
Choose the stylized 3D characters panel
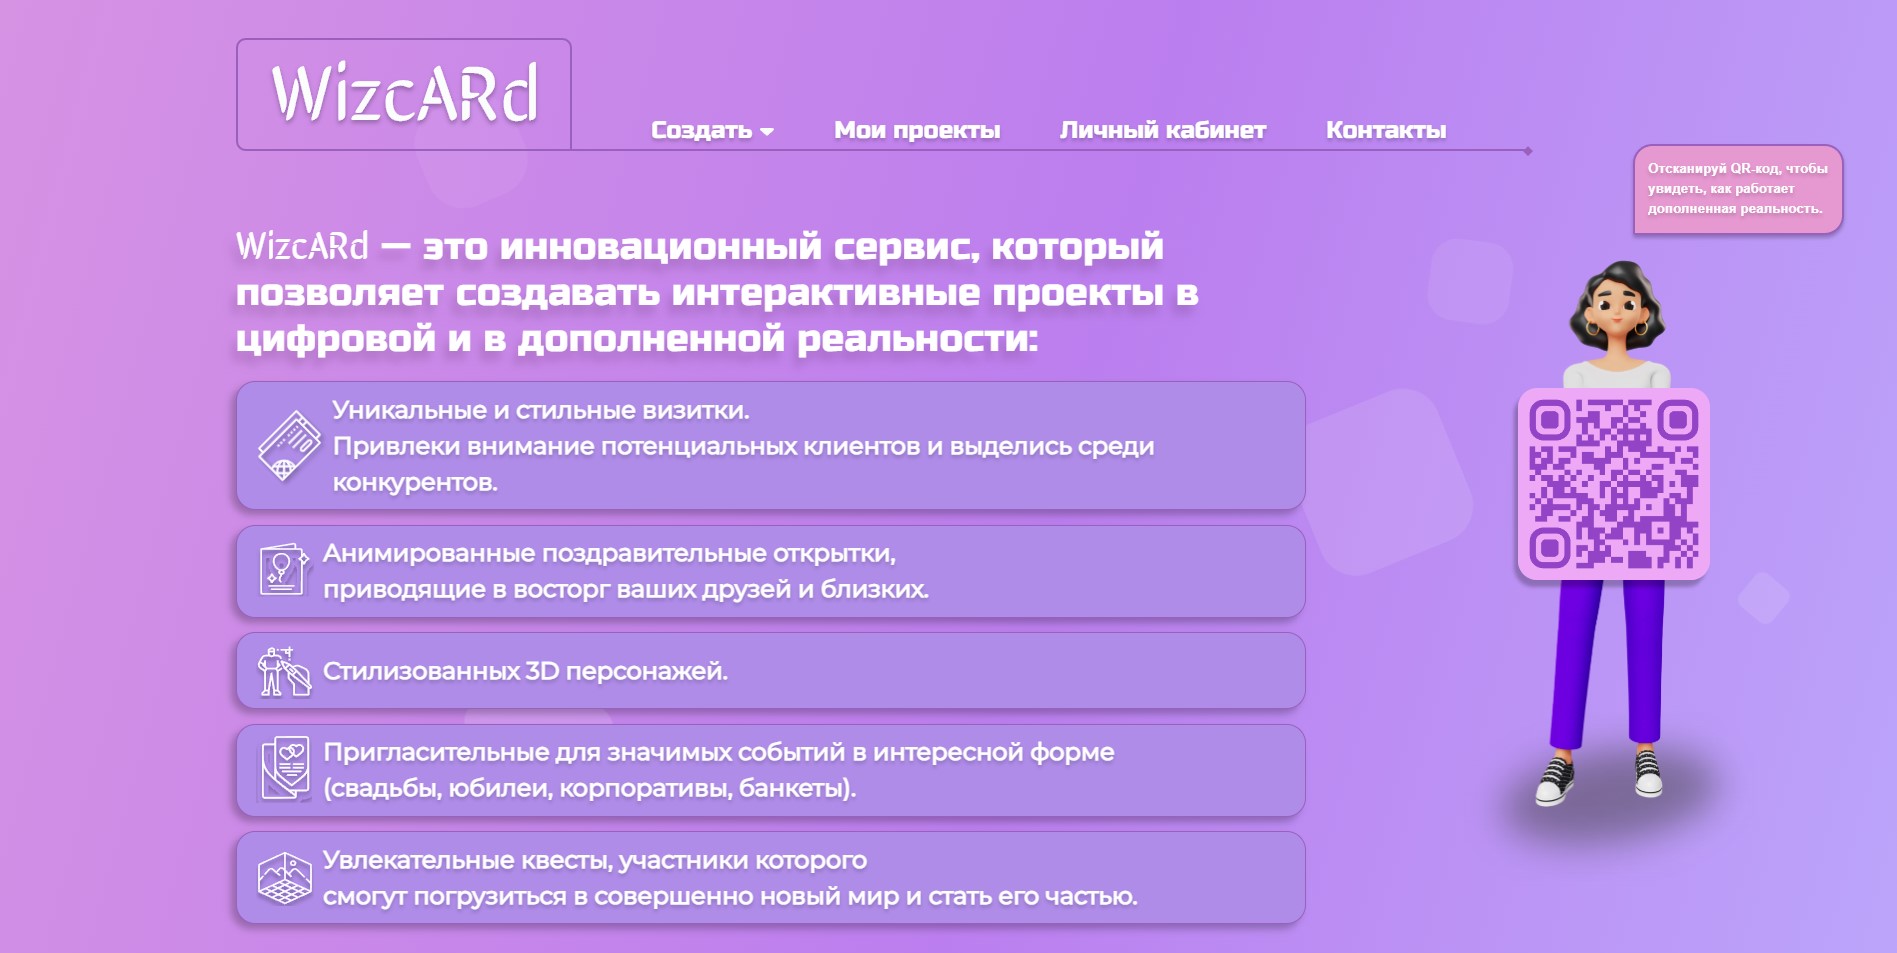(x=770, y=671)
